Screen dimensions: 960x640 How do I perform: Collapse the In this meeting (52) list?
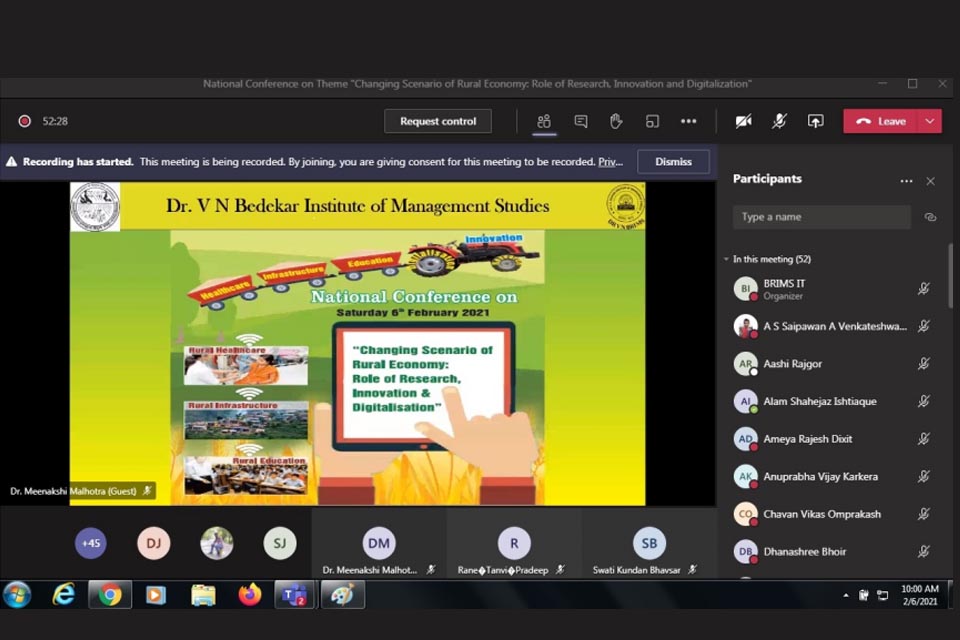[726, 259]
